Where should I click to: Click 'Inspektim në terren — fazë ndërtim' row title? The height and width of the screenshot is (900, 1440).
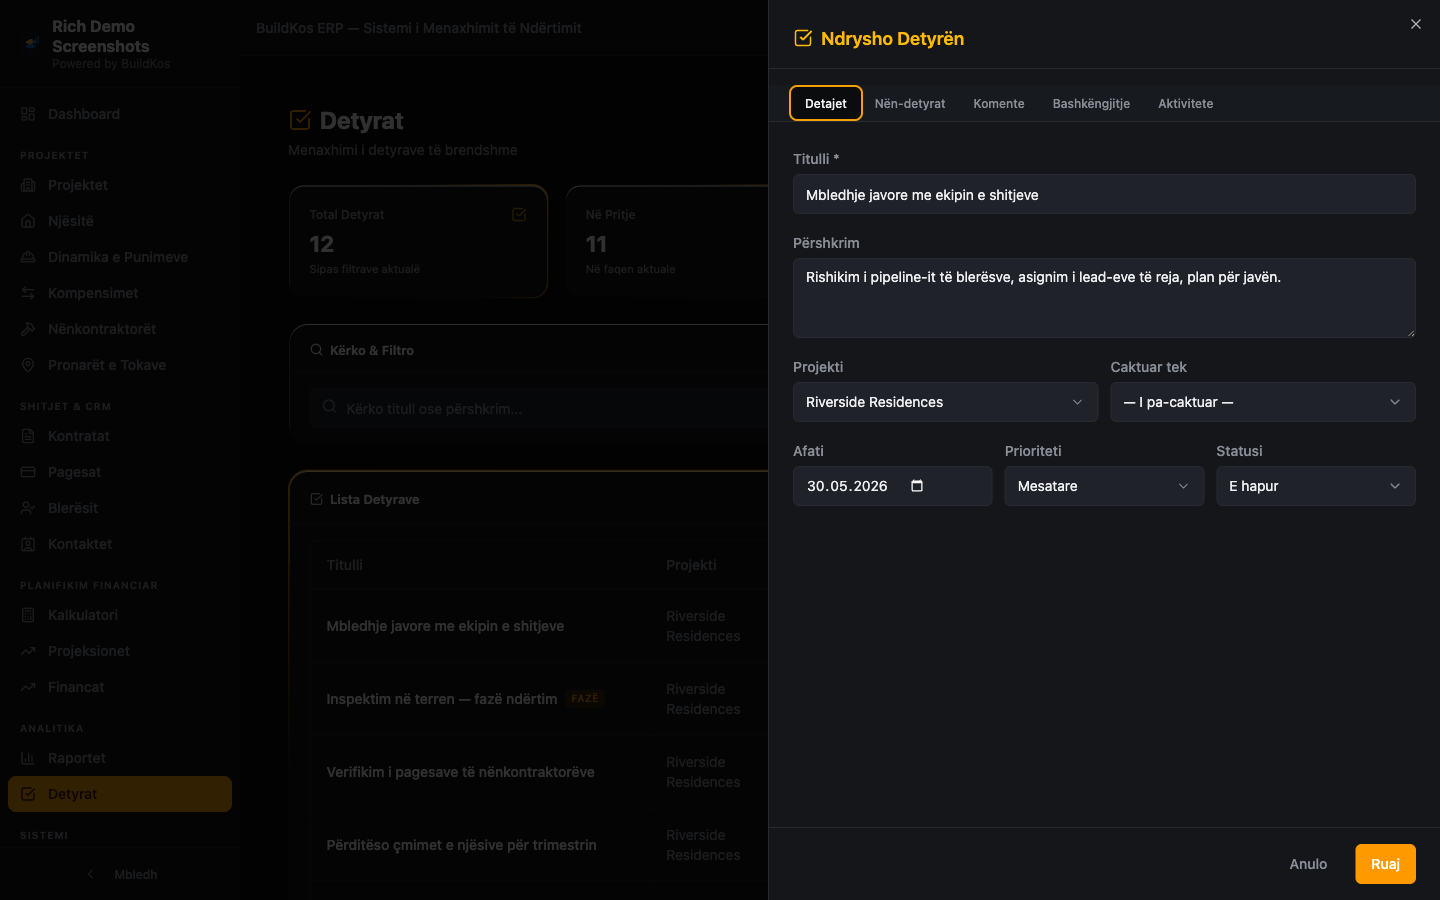pos(442,699)
